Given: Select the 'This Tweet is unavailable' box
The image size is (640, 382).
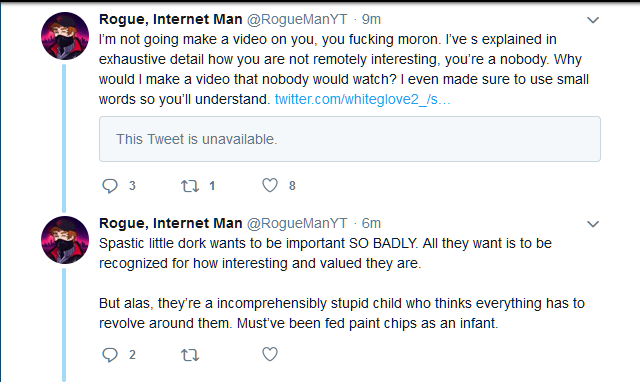Looking at the screenshot, I should click(350, 139).
